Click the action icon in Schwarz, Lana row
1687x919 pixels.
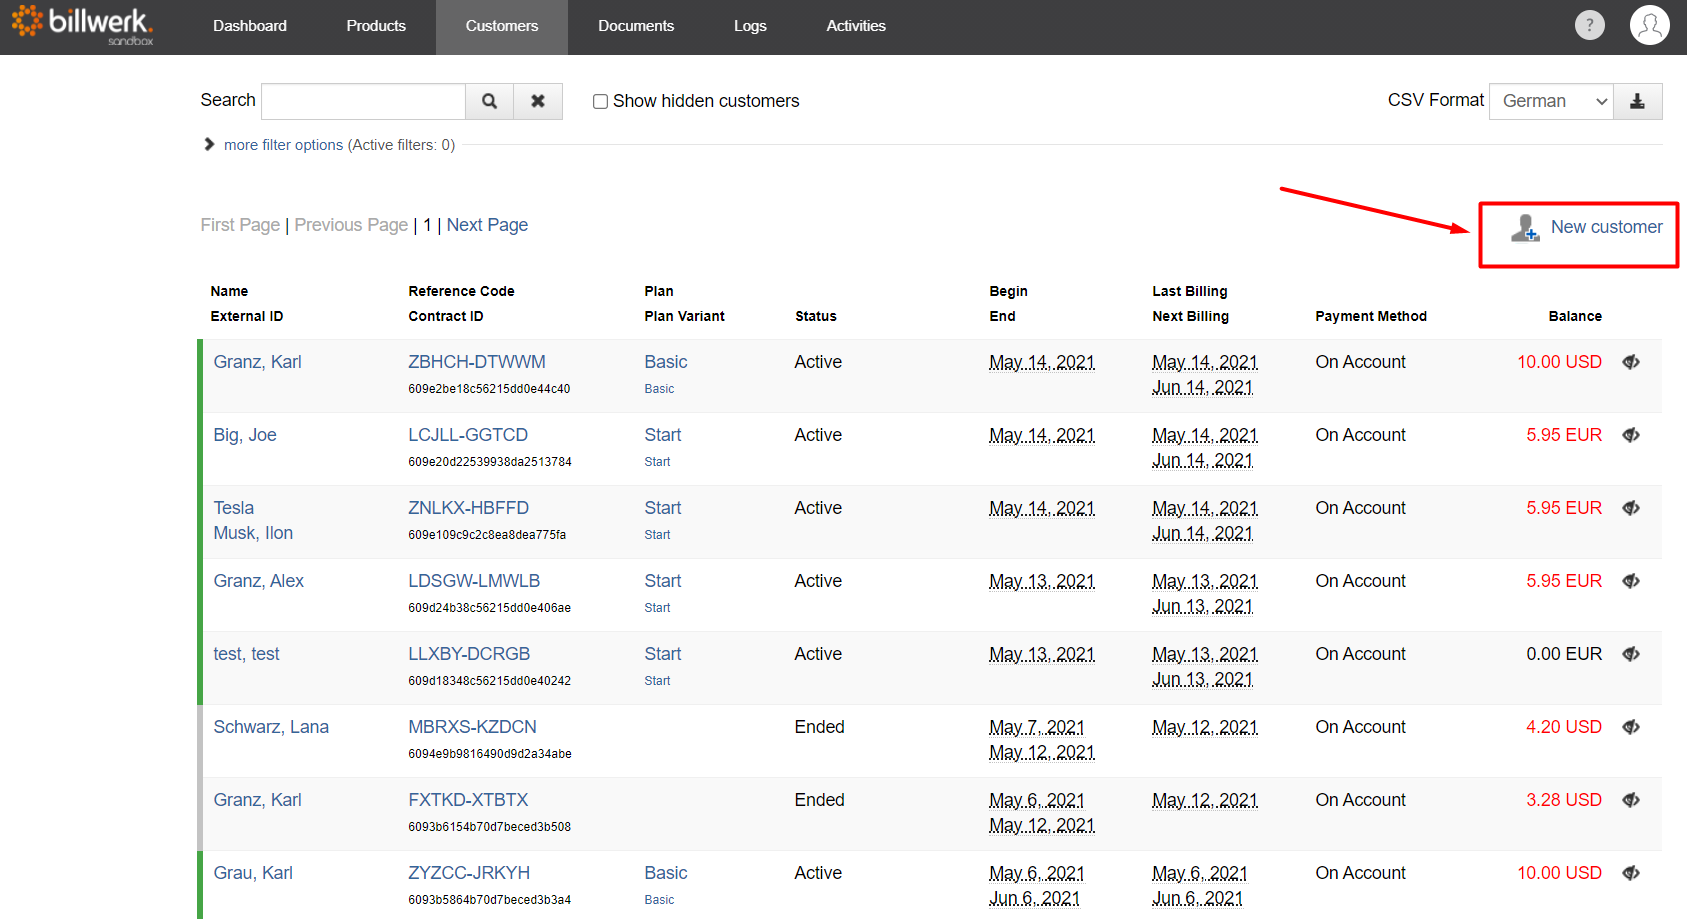[1631, 727]
